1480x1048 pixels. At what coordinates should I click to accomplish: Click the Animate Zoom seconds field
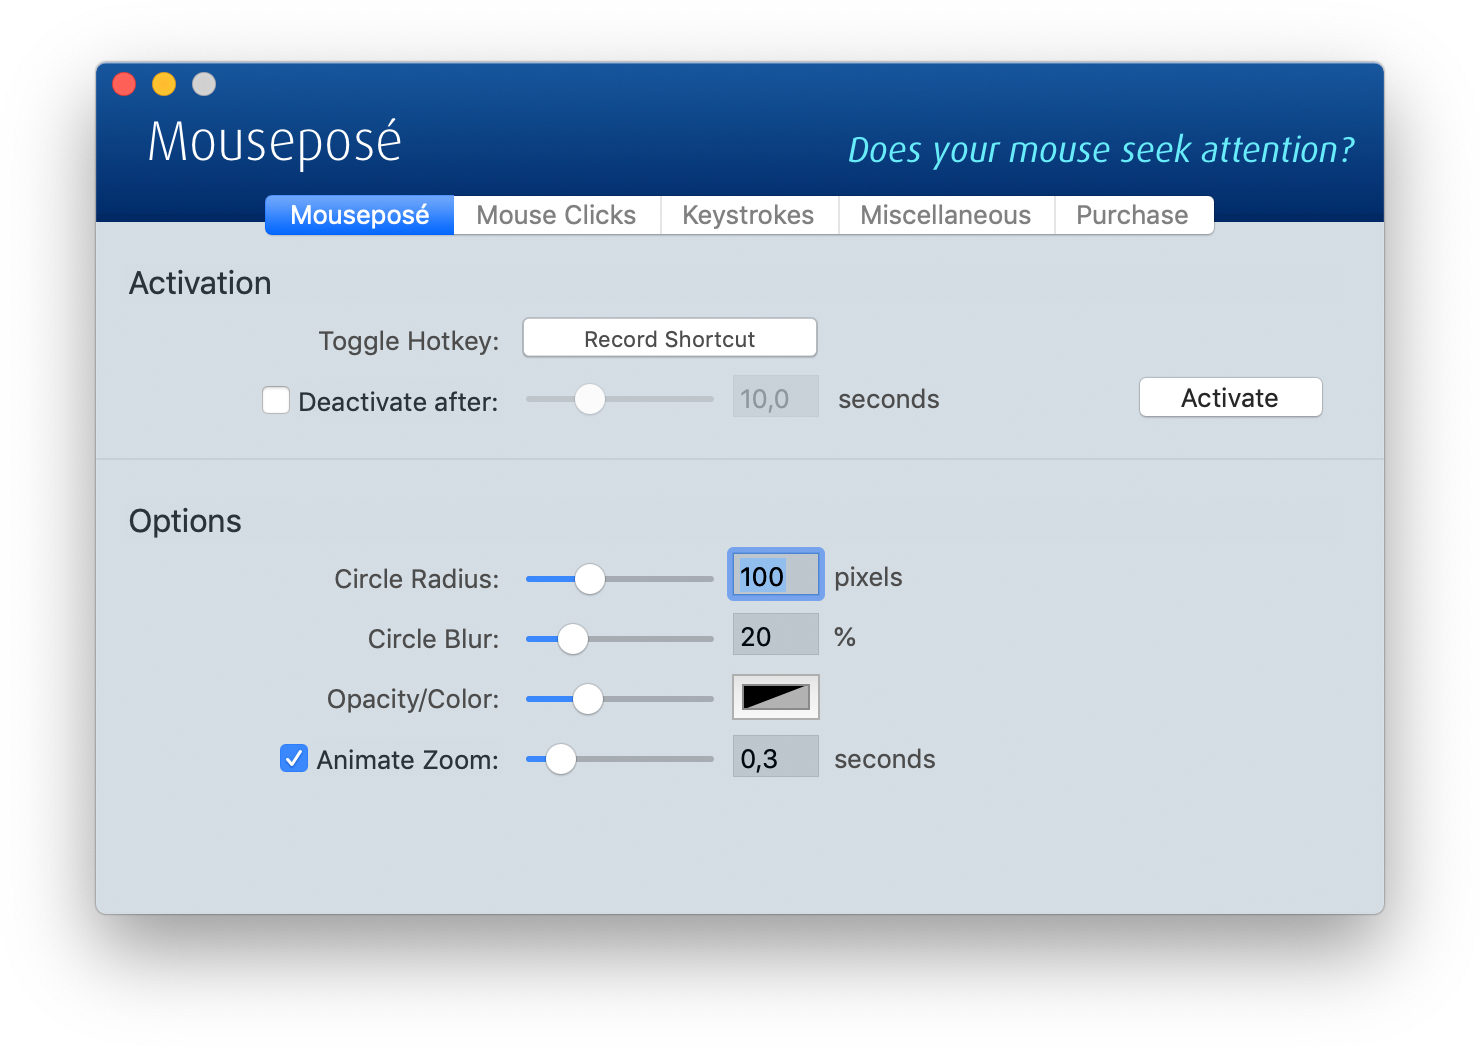point(776,758)
